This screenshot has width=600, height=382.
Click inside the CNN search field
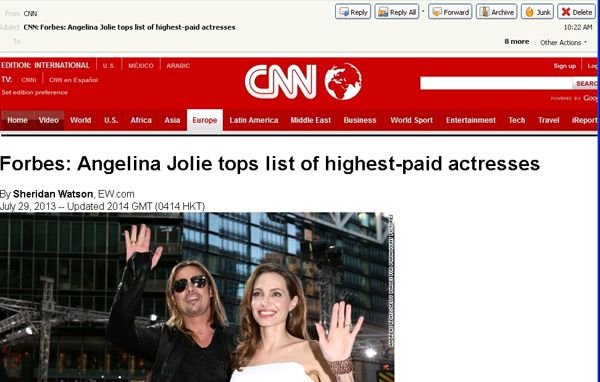click(496, 83)
